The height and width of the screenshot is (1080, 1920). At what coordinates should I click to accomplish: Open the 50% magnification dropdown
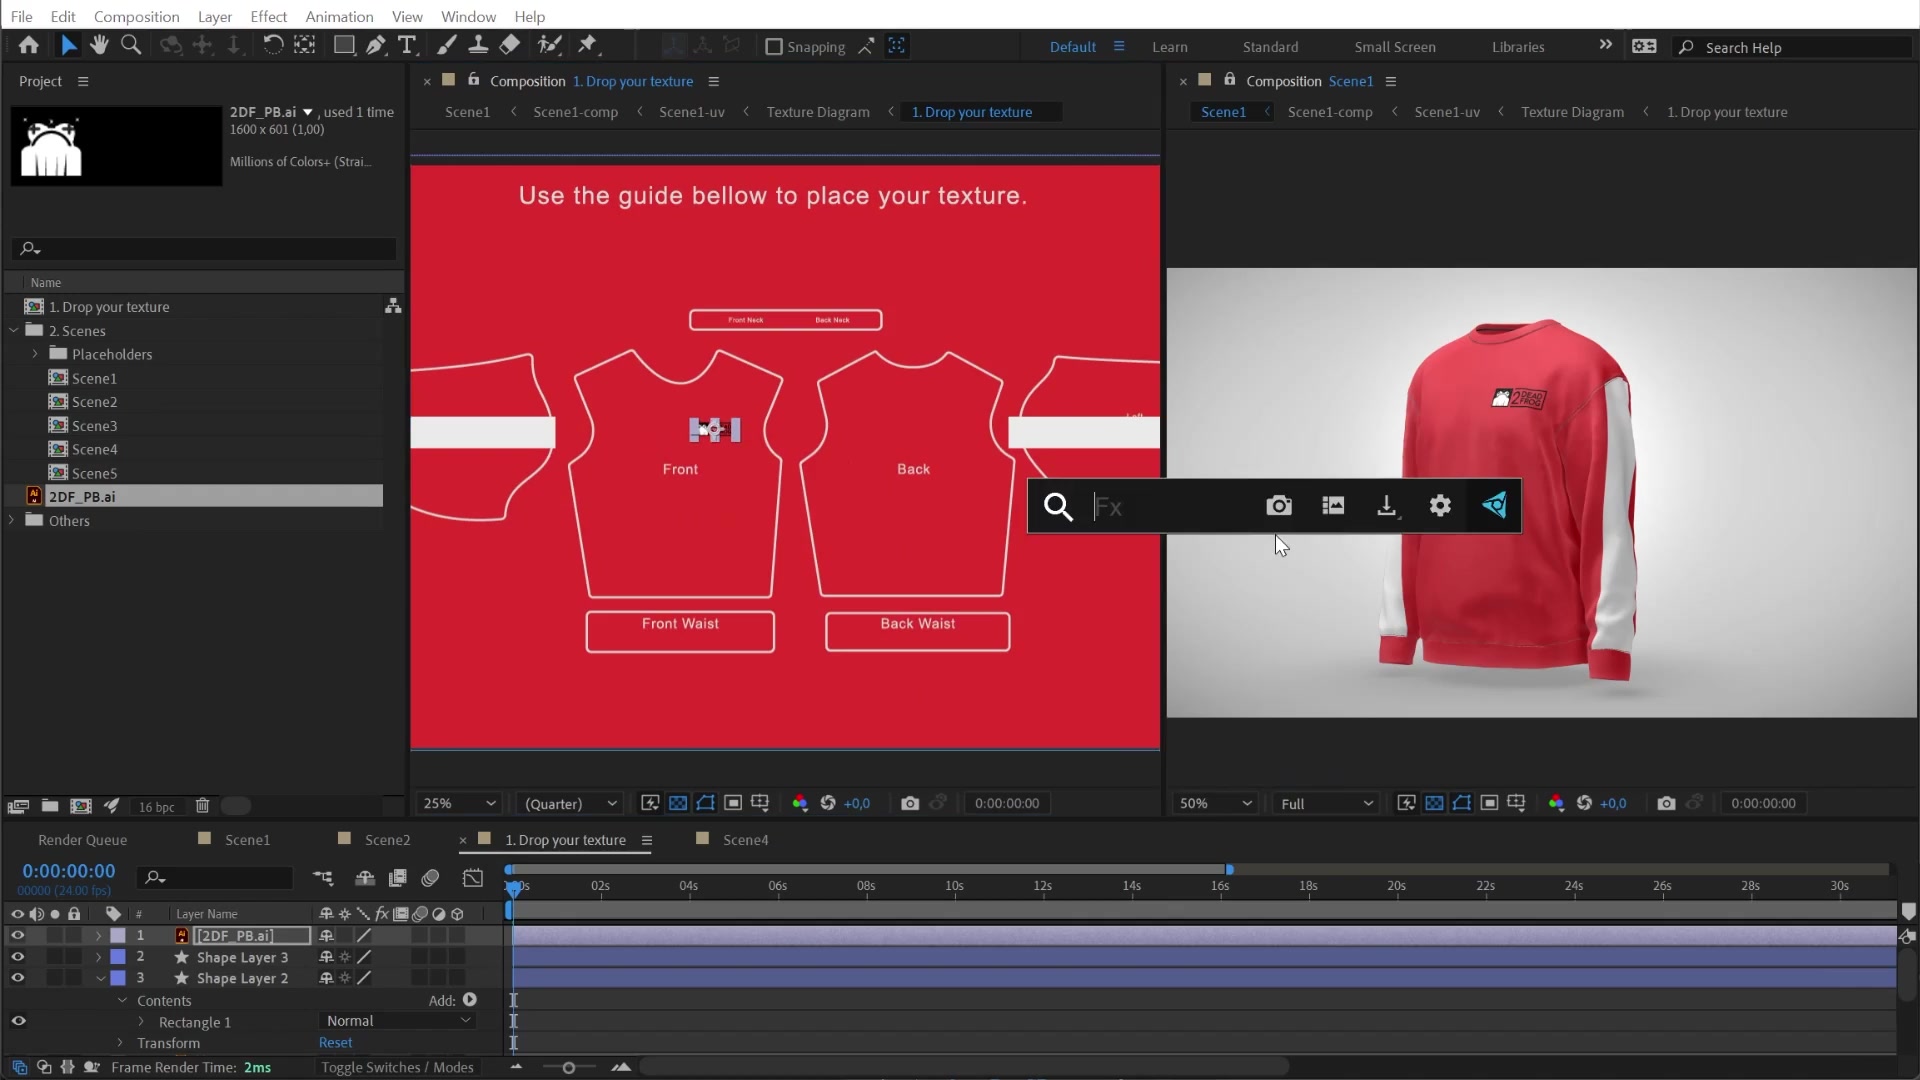pos(1215,803)
